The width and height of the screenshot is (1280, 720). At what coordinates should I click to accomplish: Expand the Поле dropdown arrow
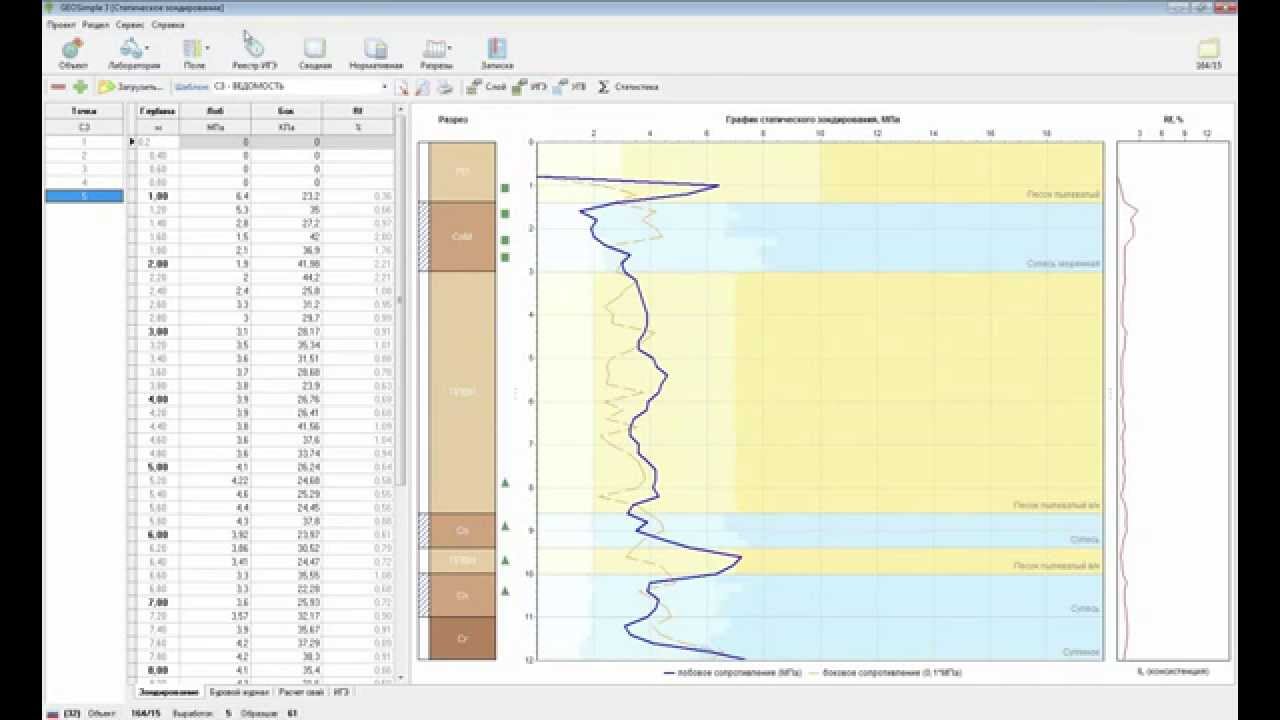point(207,48)
